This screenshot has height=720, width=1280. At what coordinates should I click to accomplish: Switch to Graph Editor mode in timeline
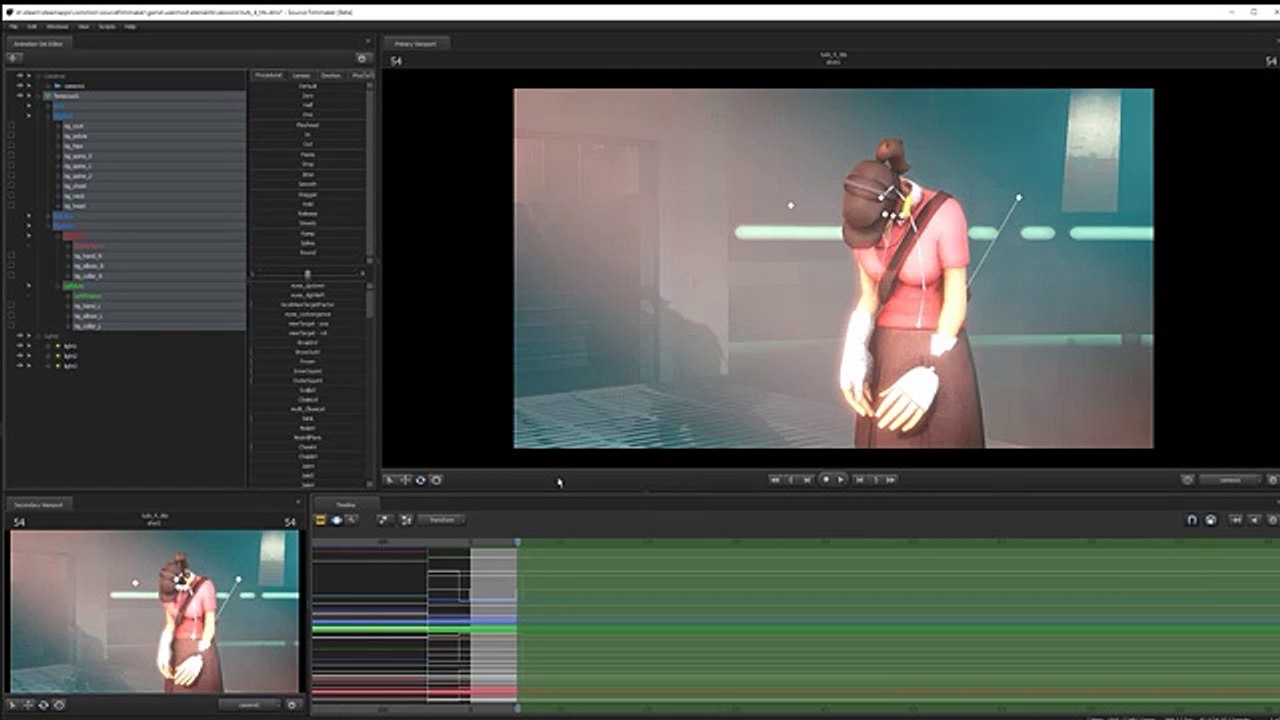353,520
